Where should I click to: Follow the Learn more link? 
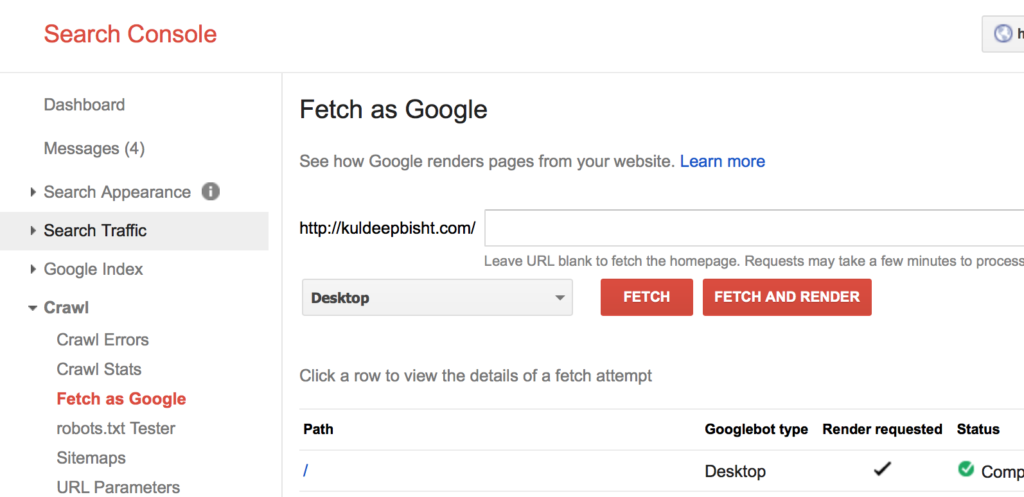(722, 161)
